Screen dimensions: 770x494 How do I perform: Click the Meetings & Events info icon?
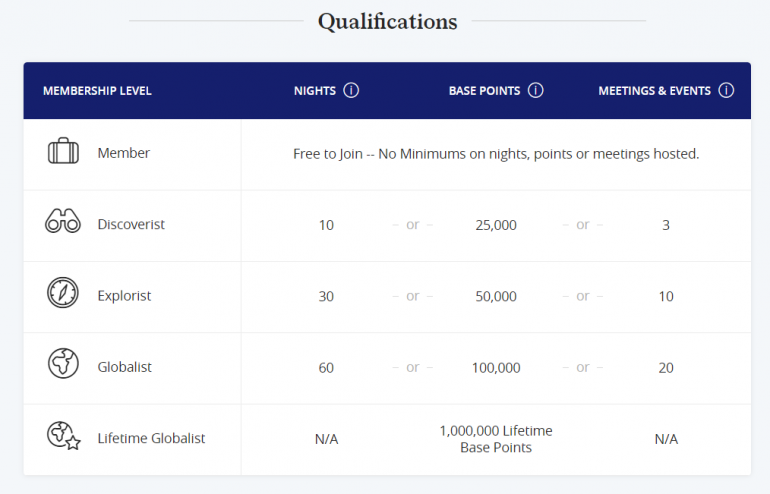pyautogui.click(x=726, y=90)
